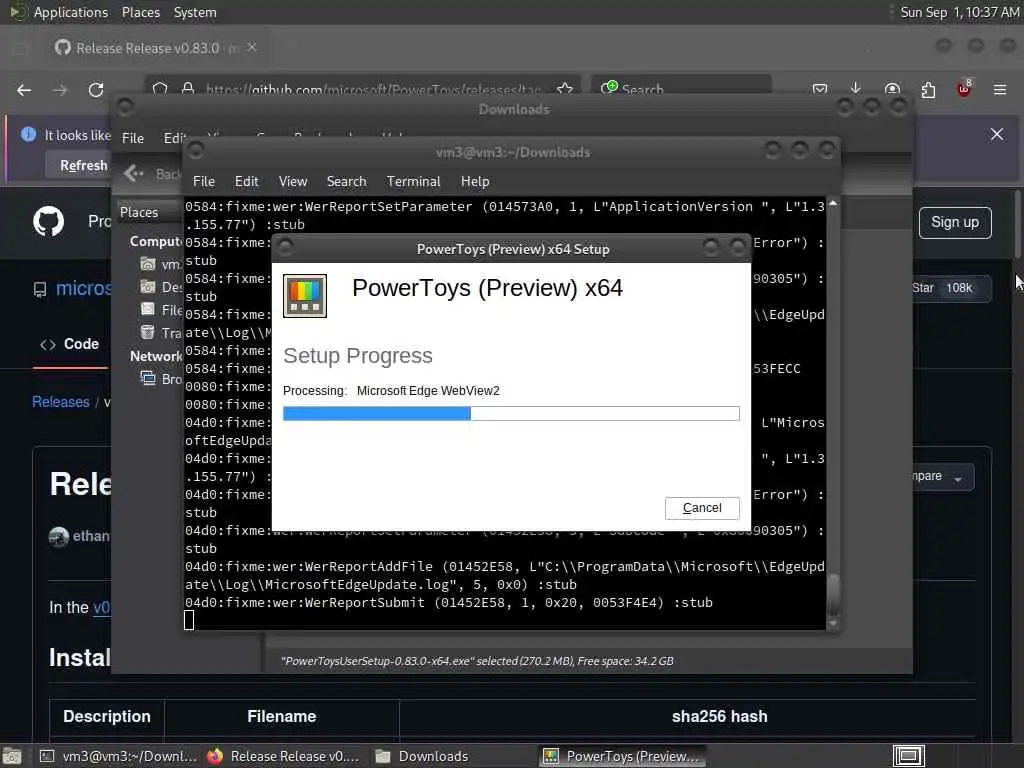Viewport: 1024px width, 768px height.
Task: Click the terminal scrollbar up arrow
Action: click(833, 204)
